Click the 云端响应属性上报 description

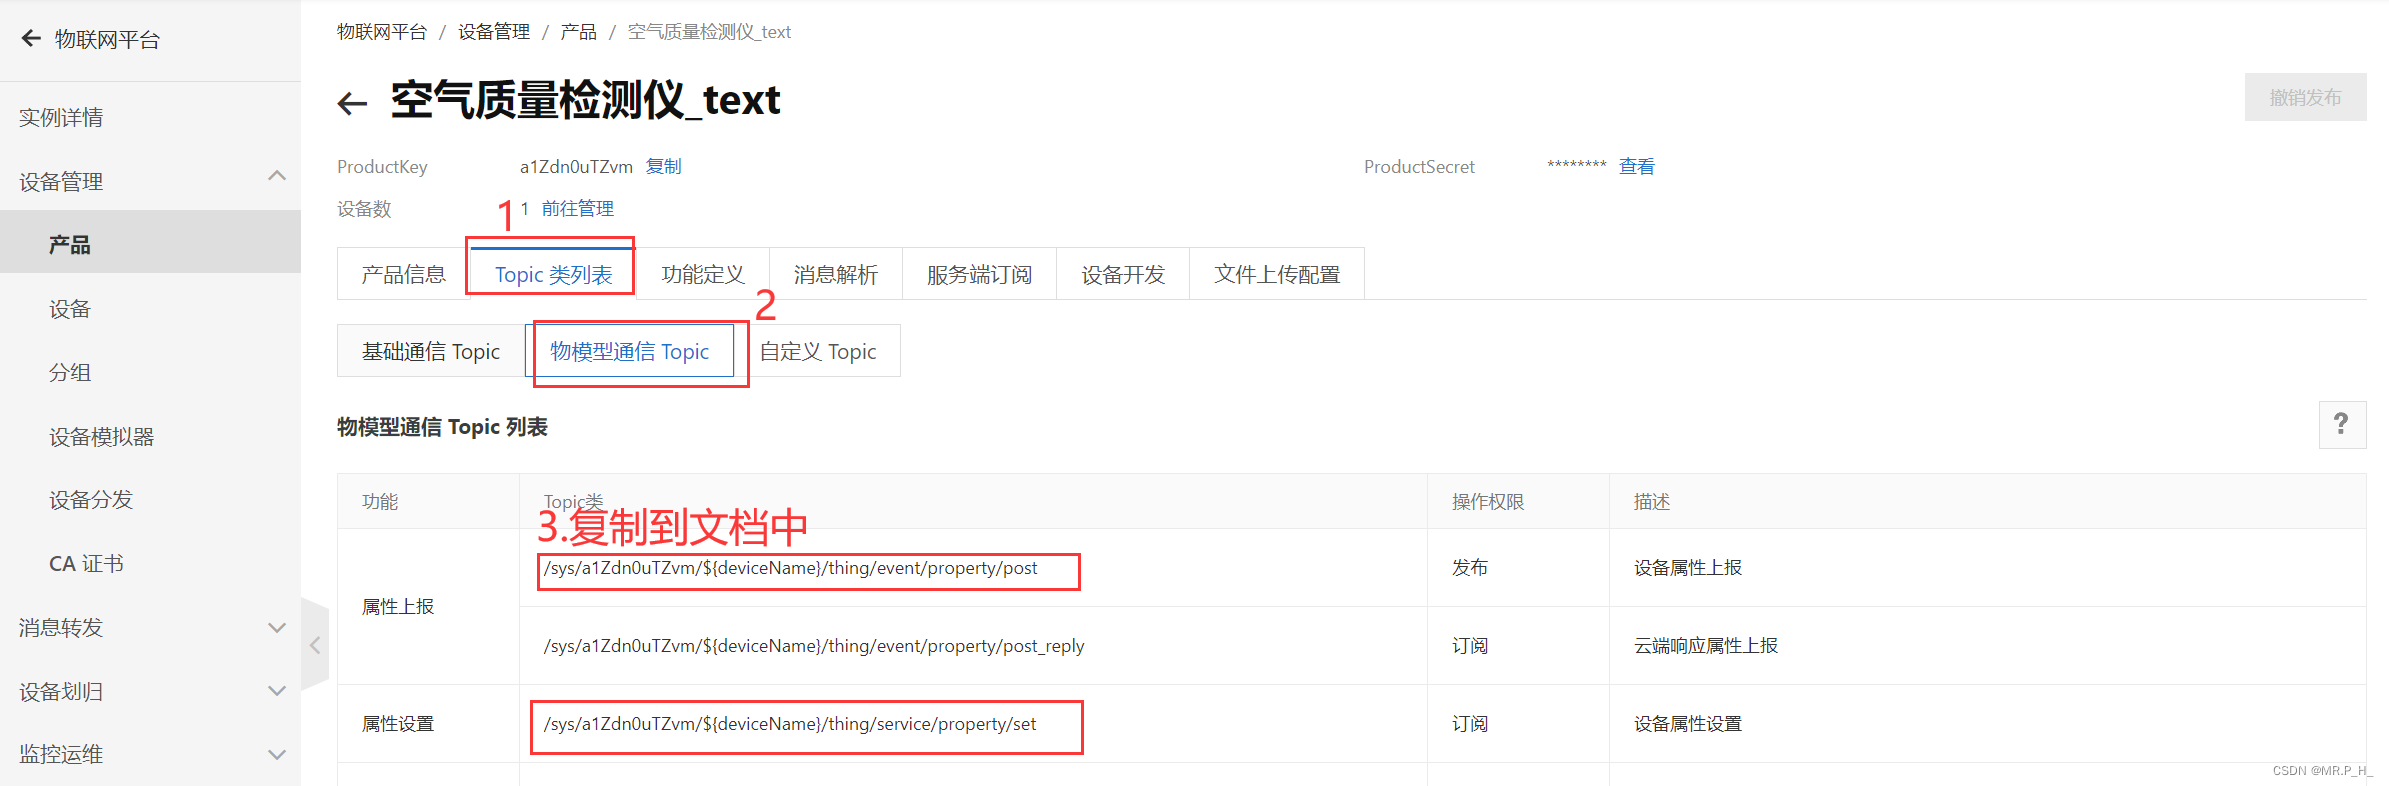(1706, 646)
